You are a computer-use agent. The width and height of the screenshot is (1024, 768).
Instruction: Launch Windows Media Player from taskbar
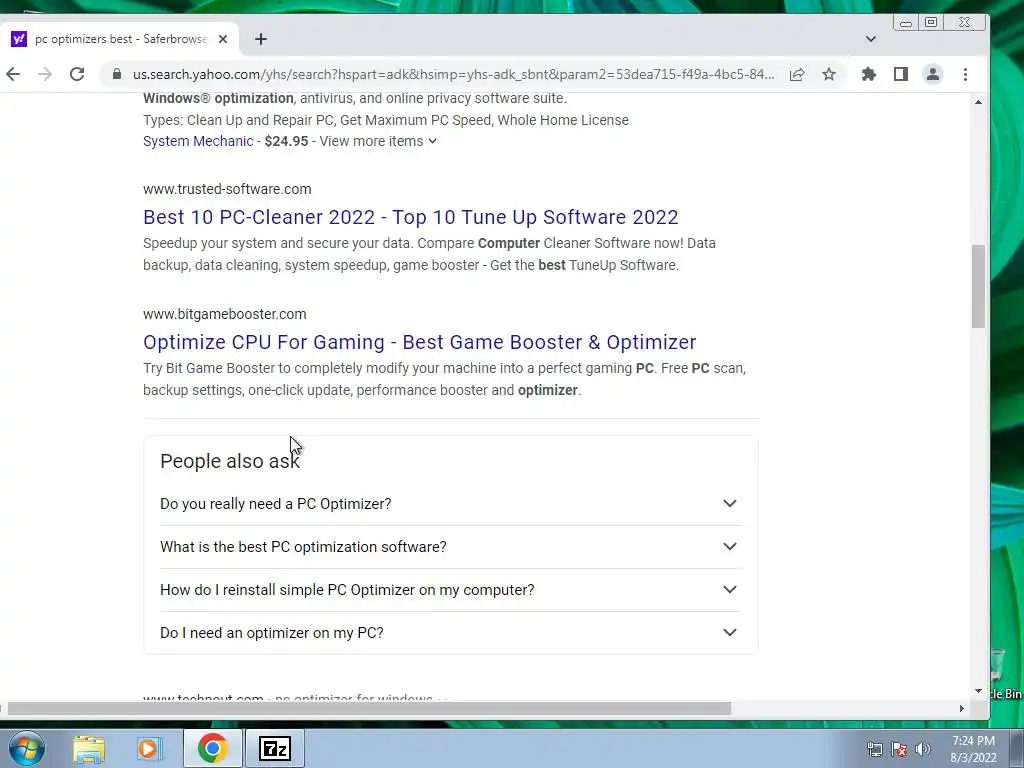coord(149,749)
